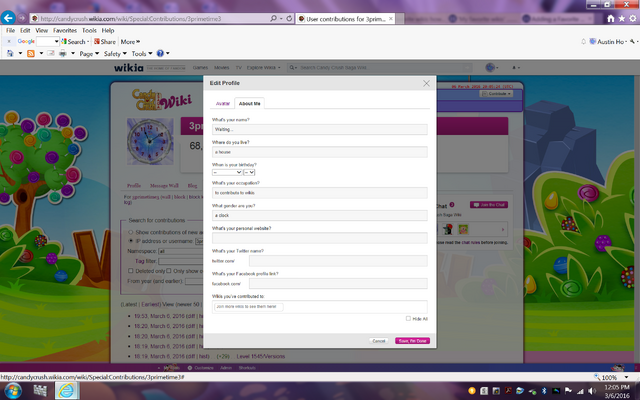Screen dimensions: 640x400
Task: Open the birthday month dropdown
Action: pyautogui.click(x=227, y=172)
